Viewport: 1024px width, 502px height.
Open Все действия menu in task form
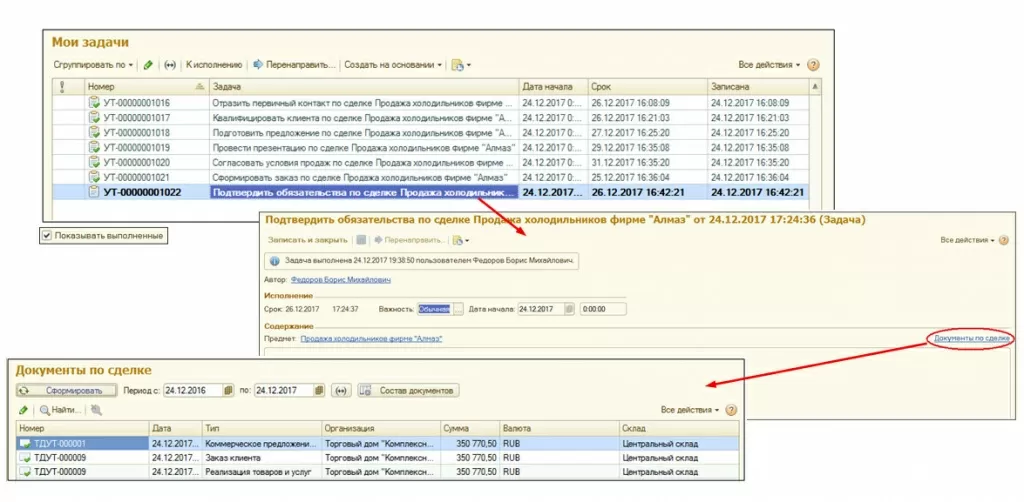pyautogui.click(x=967, y=240)
